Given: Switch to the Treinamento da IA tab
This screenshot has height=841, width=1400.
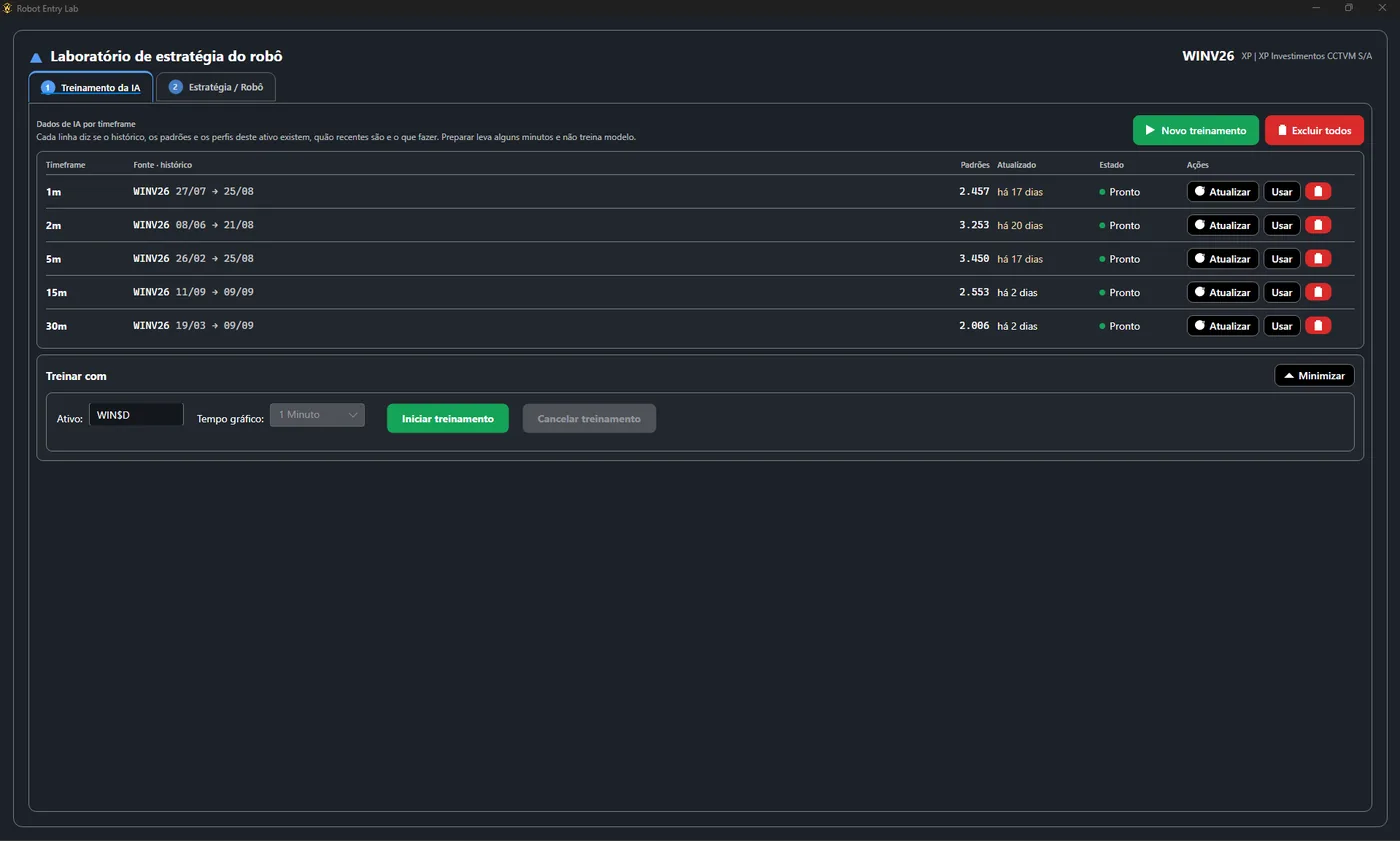Looking at the screenshot, I should coord(90,87).
